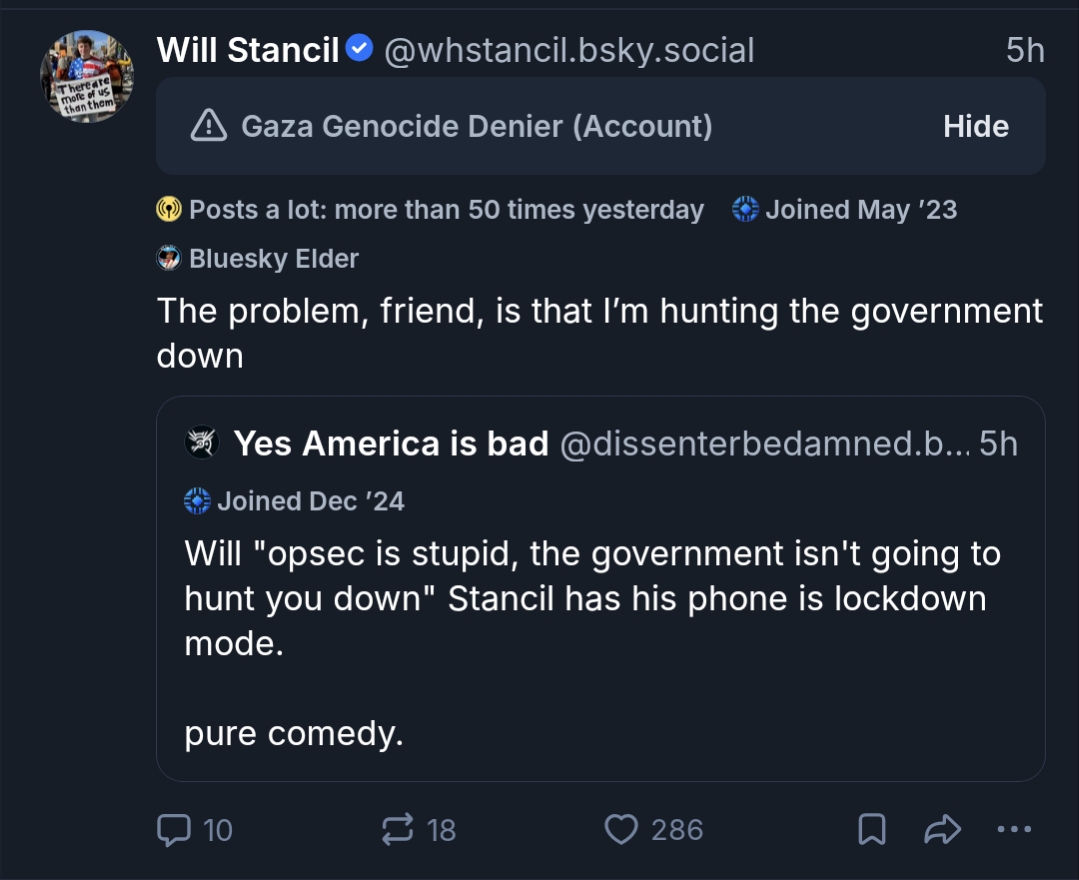Click the blue verified checkmark badge
1079x880 pixels.
(x=360, y=48)
